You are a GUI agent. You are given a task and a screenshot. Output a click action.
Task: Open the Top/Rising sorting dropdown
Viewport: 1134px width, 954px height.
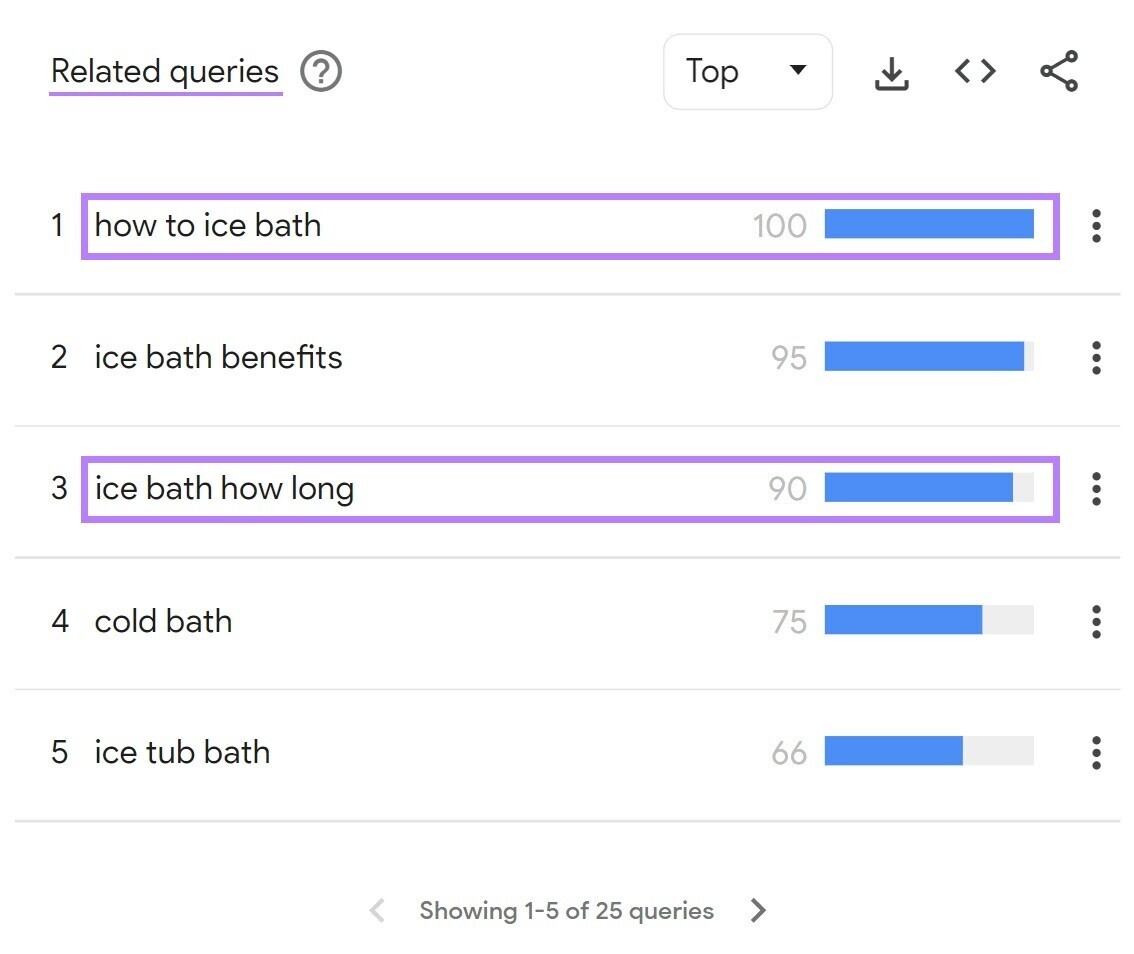point(747,71)
